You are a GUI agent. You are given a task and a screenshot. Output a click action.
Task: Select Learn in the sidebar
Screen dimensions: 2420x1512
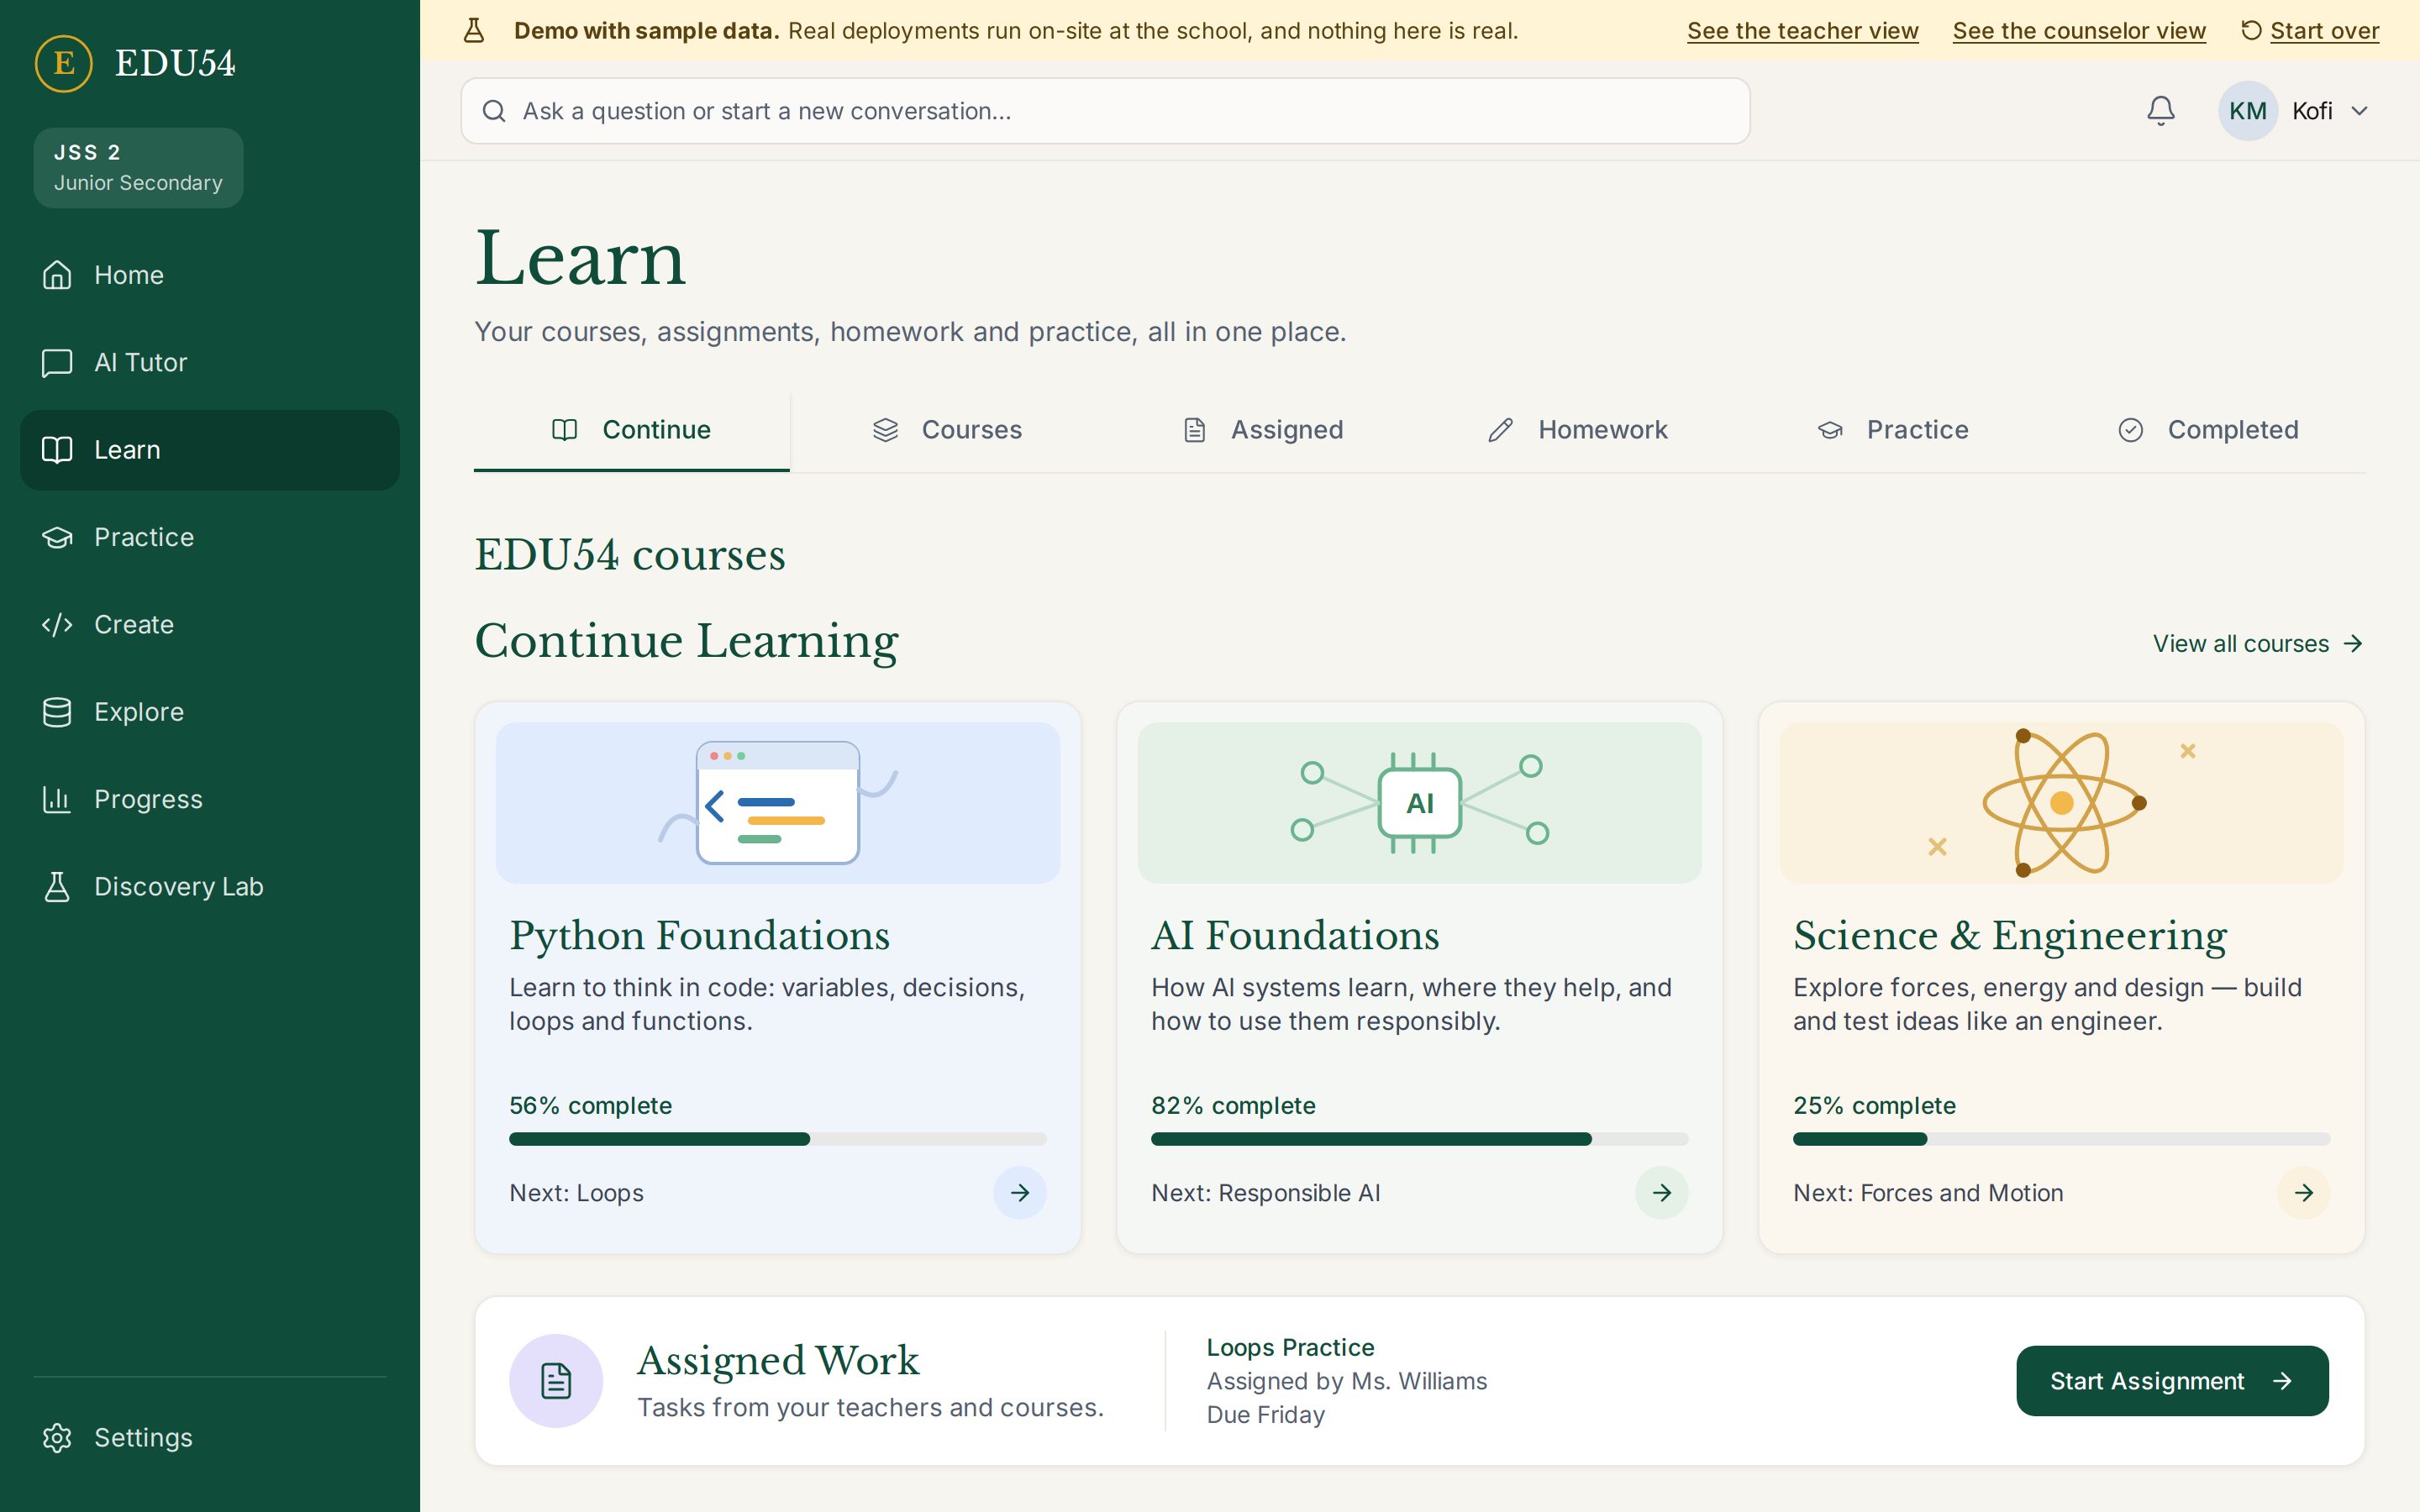(210, 450)
